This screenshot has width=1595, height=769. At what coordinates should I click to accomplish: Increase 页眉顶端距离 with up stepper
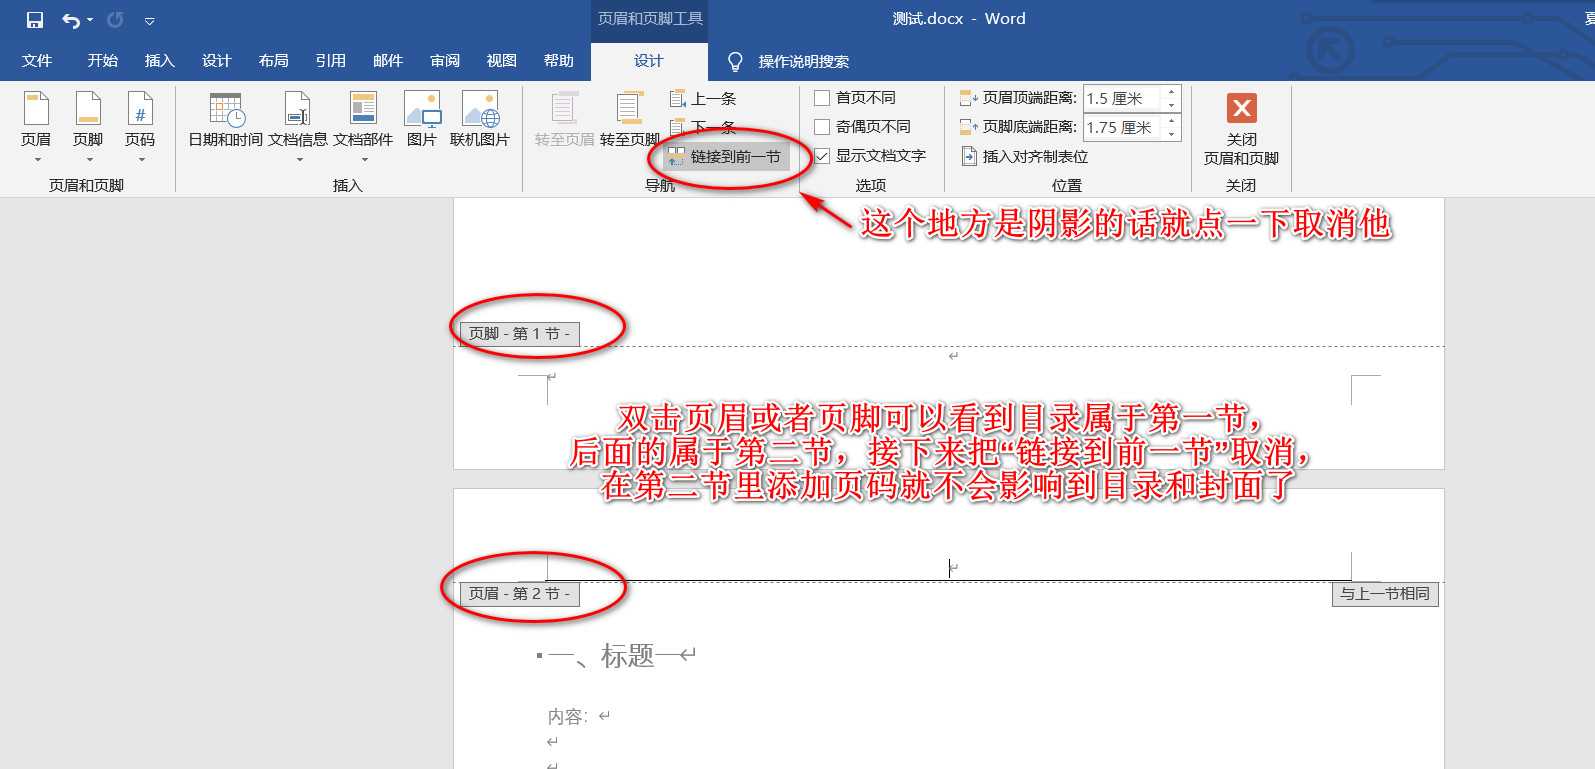[x=1172, y=92]
